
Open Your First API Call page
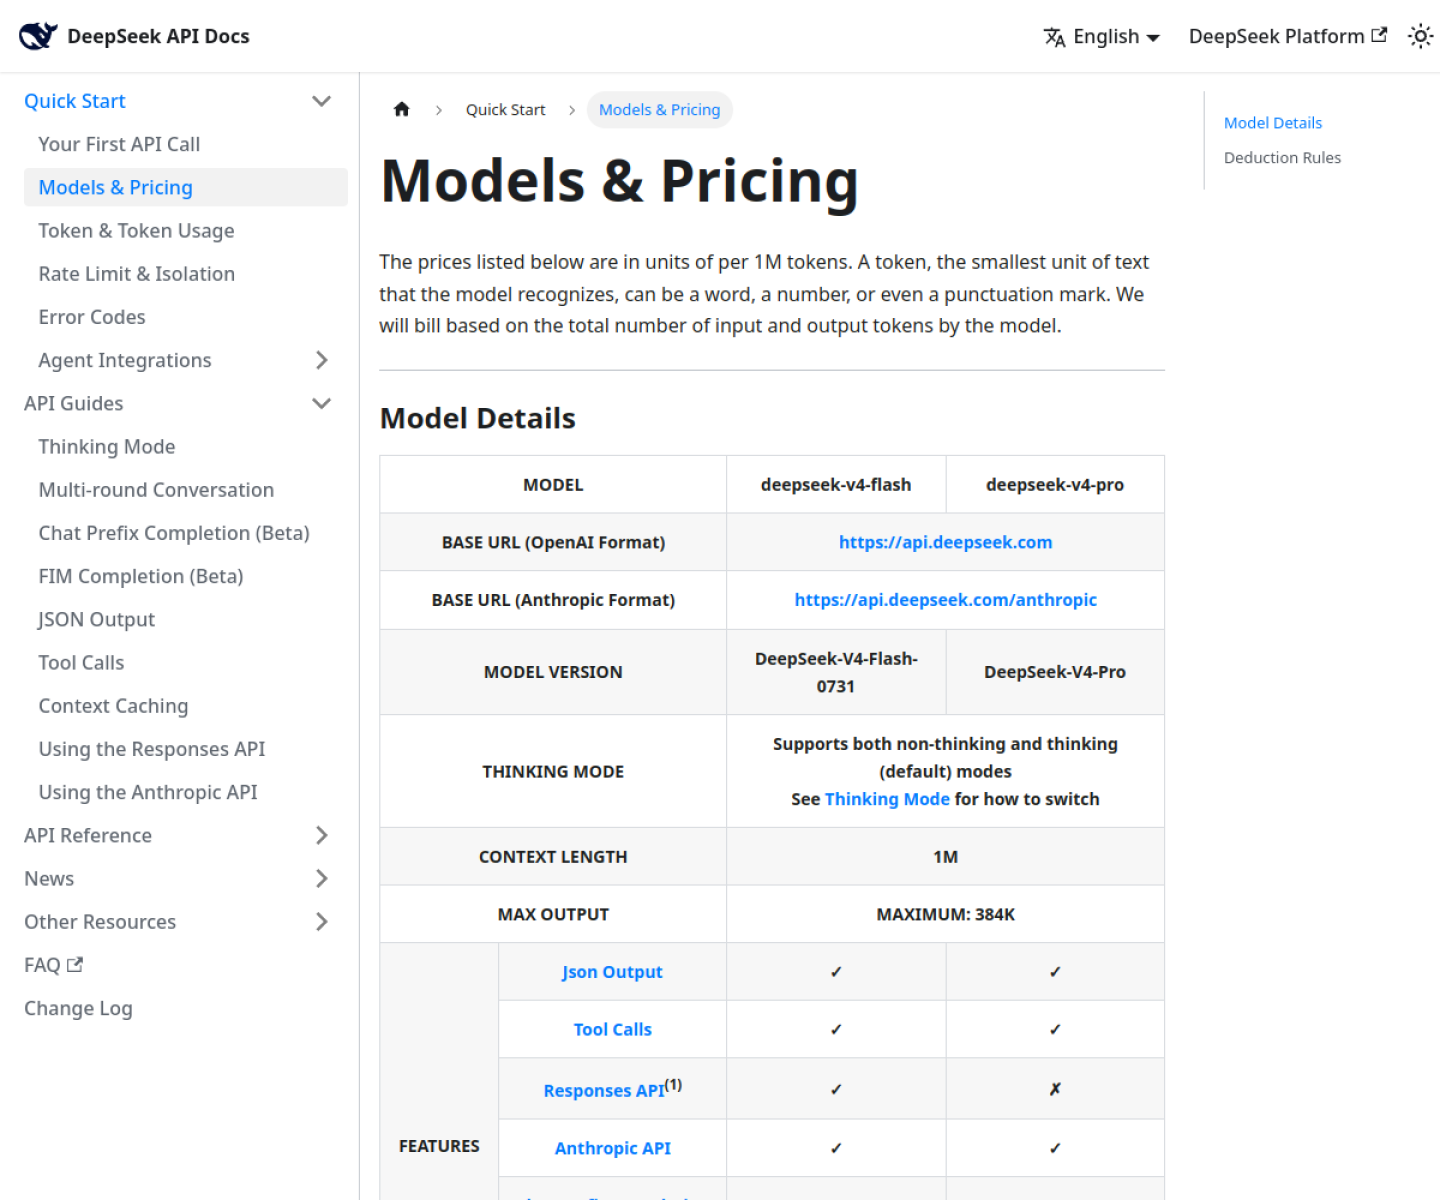click(x=119, y=144)
